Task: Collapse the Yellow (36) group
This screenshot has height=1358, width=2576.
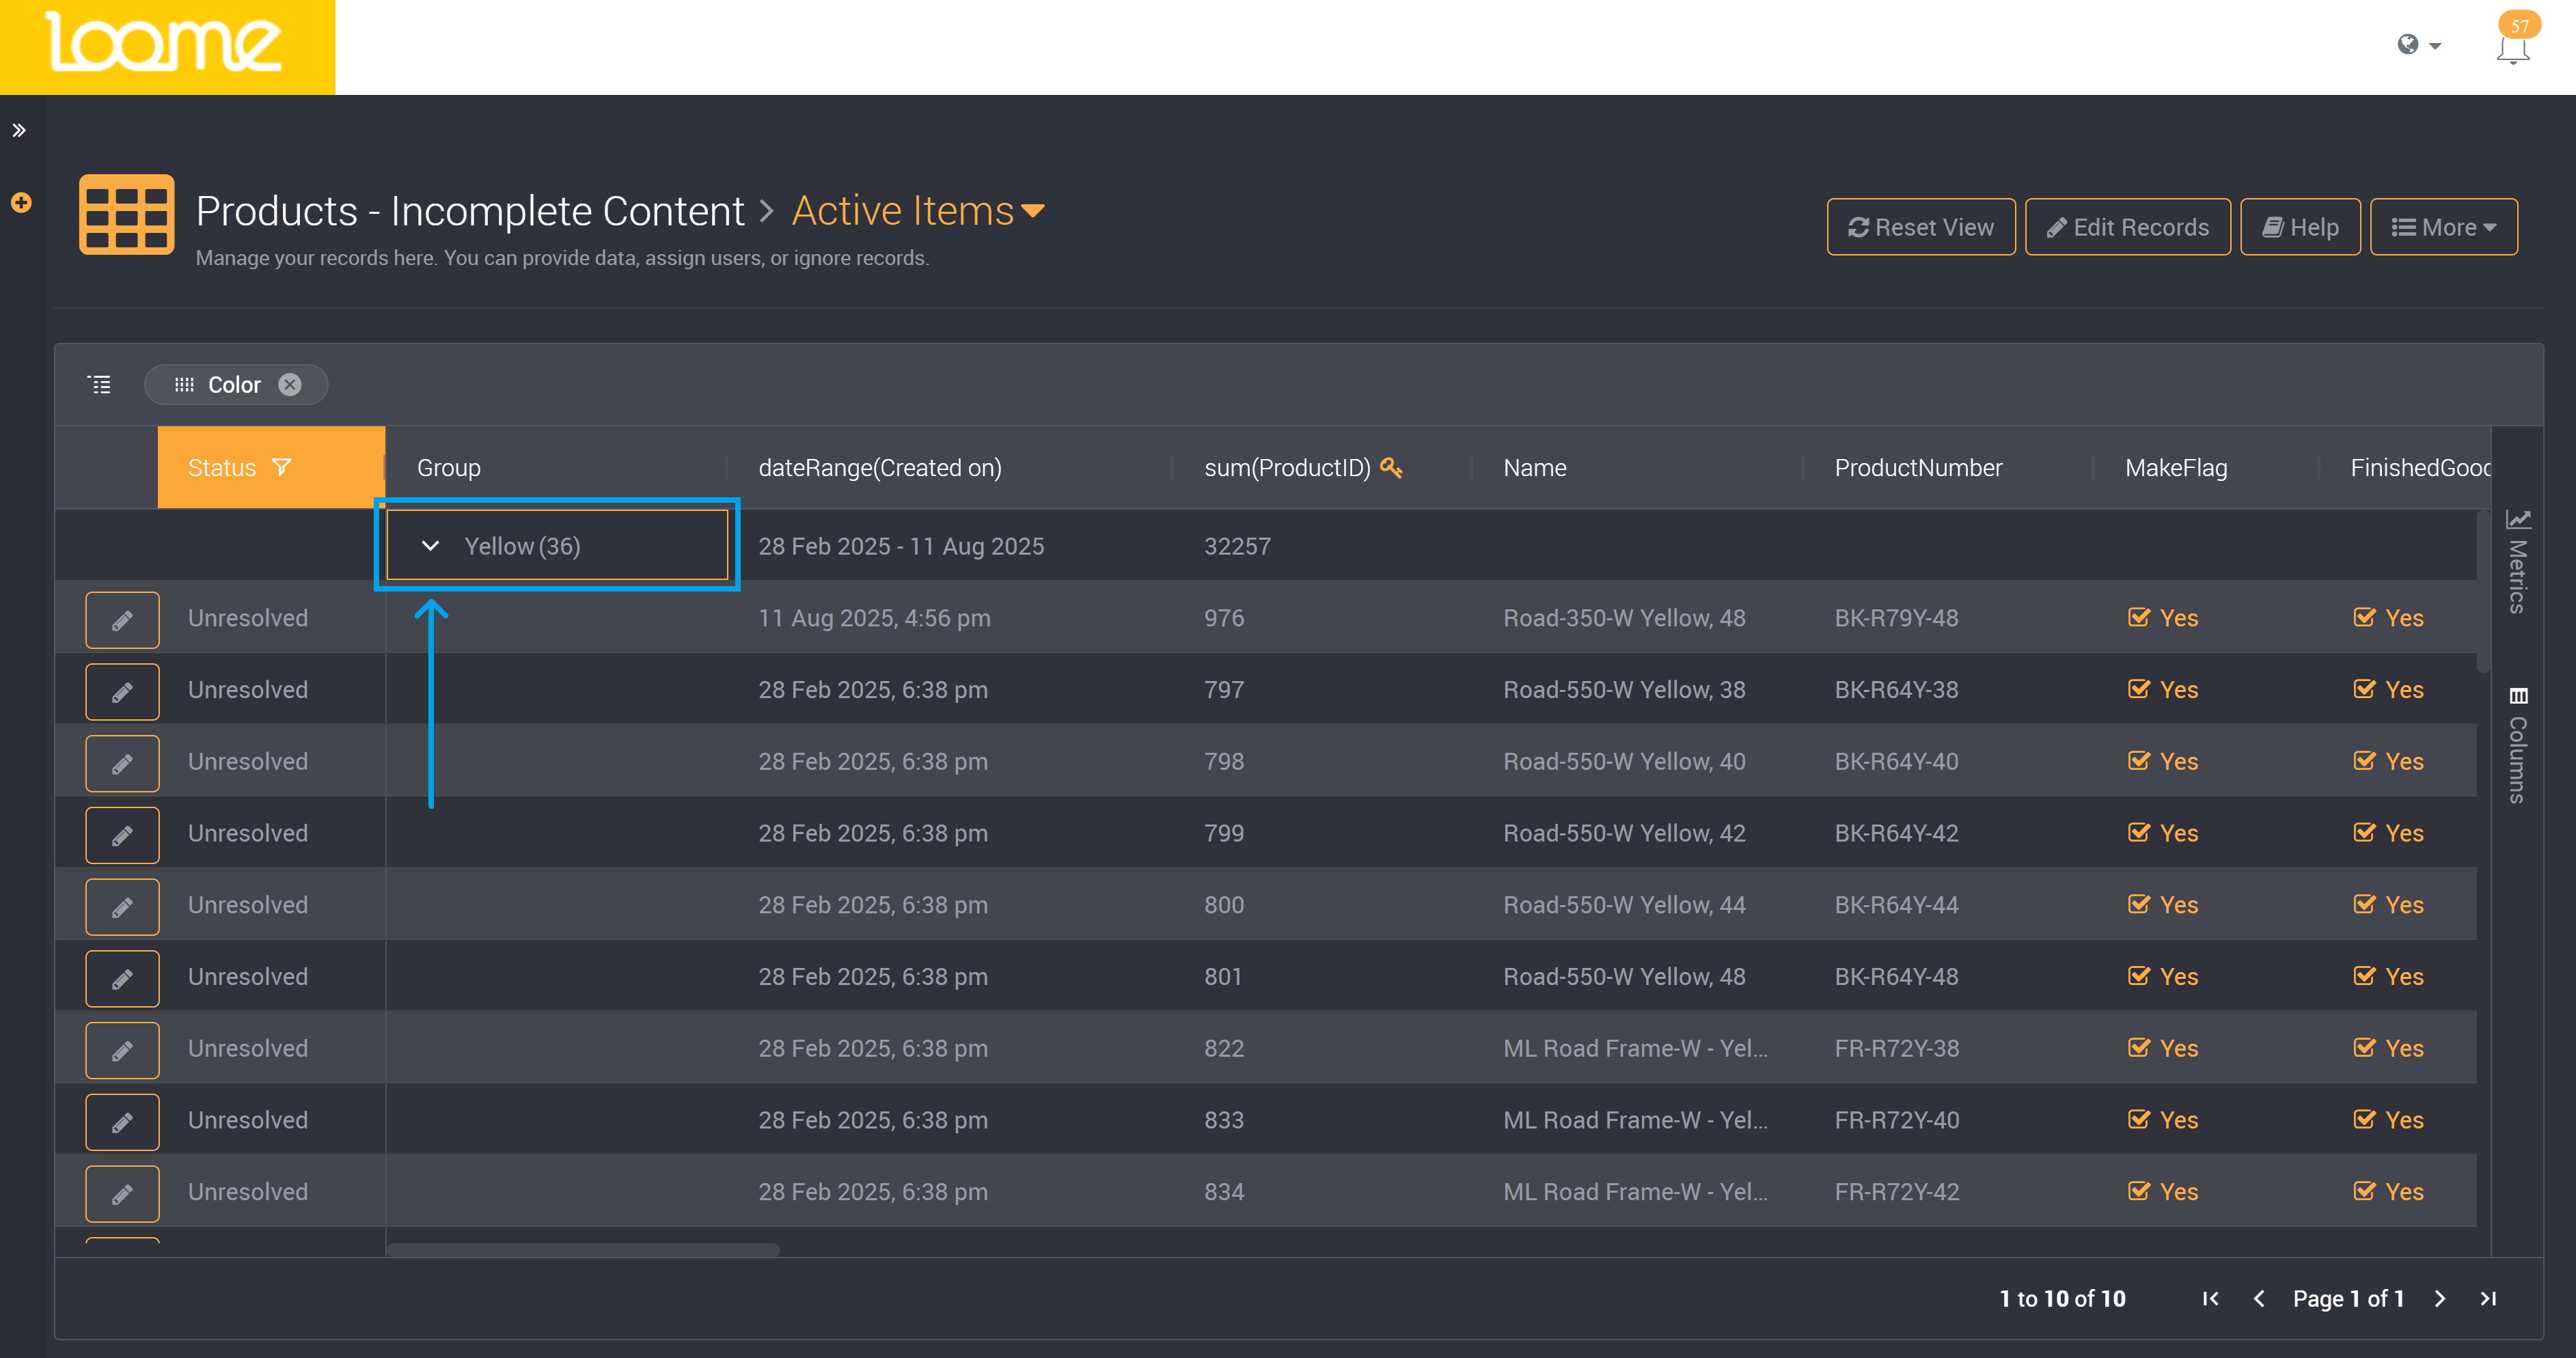Action: (430, 546)
